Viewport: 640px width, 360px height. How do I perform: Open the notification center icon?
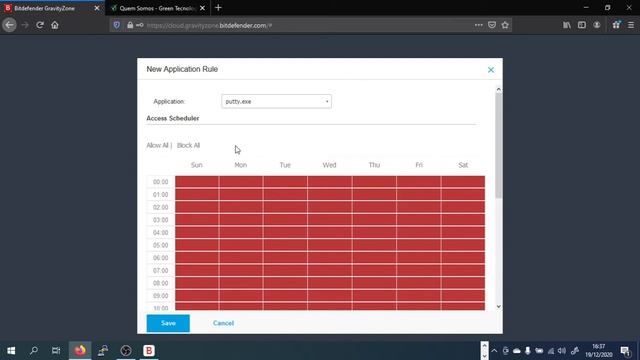pos(625,351)
